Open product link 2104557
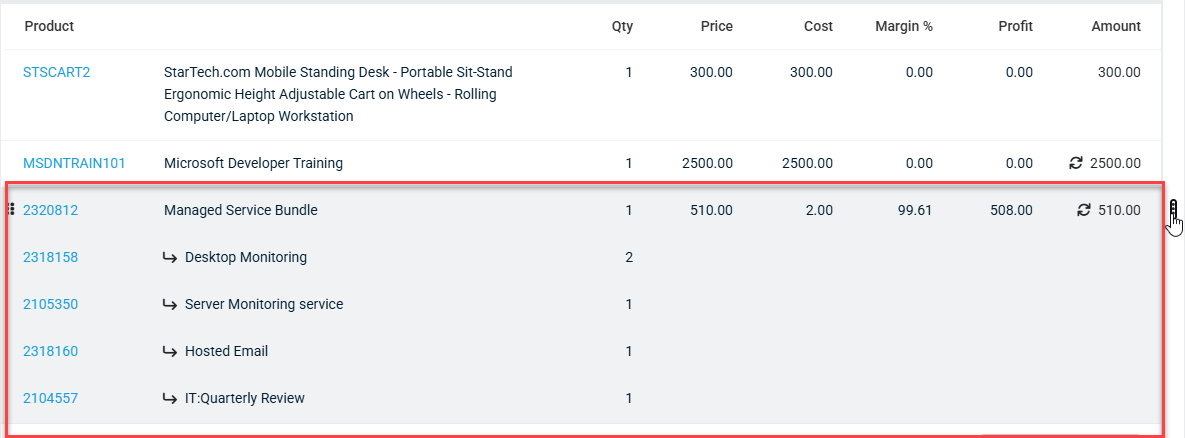The image size is (1185, 438). (51, 398)
